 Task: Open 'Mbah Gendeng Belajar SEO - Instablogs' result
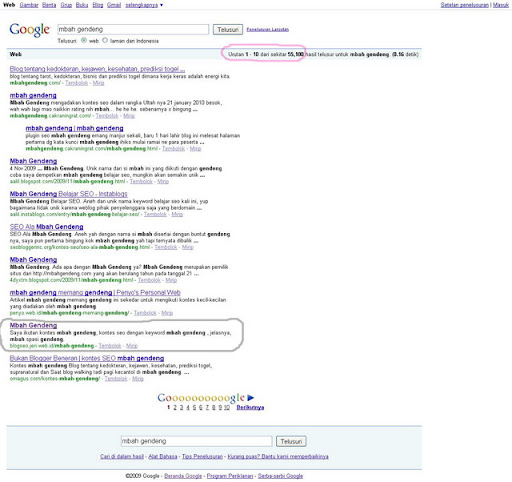click(x=68, y=194)
